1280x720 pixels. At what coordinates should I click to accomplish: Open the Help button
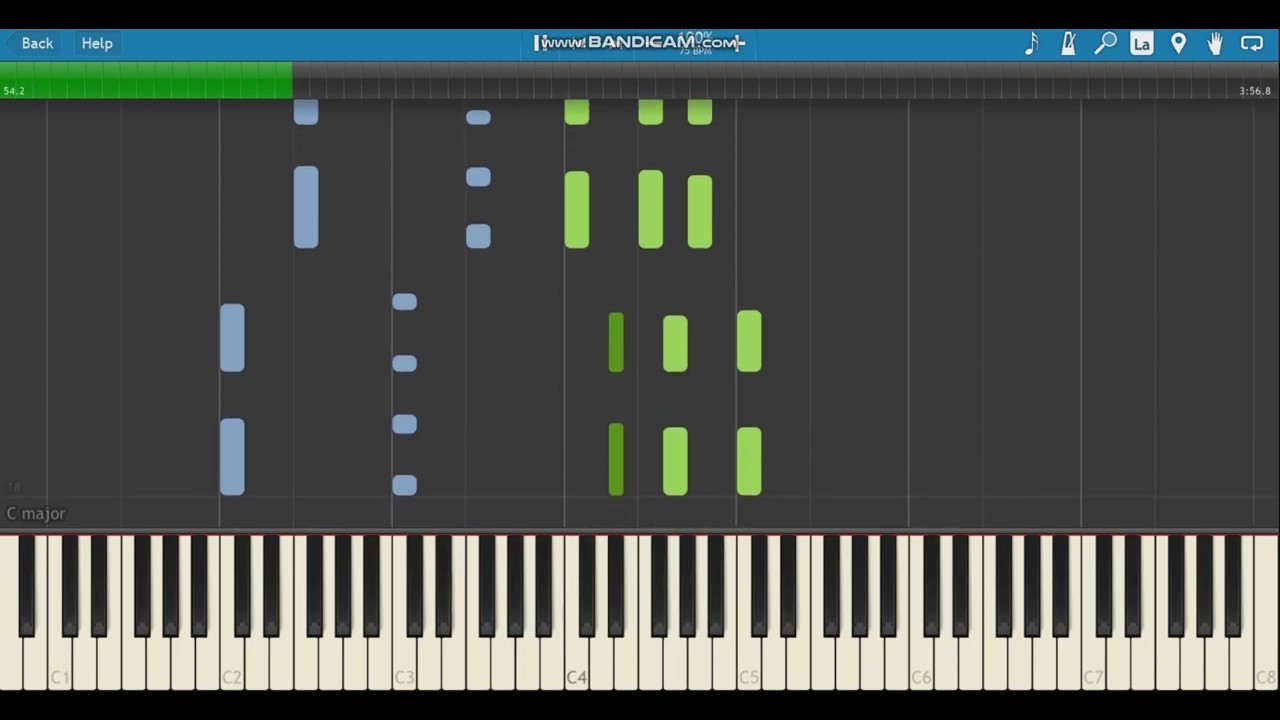click(97, 43)
